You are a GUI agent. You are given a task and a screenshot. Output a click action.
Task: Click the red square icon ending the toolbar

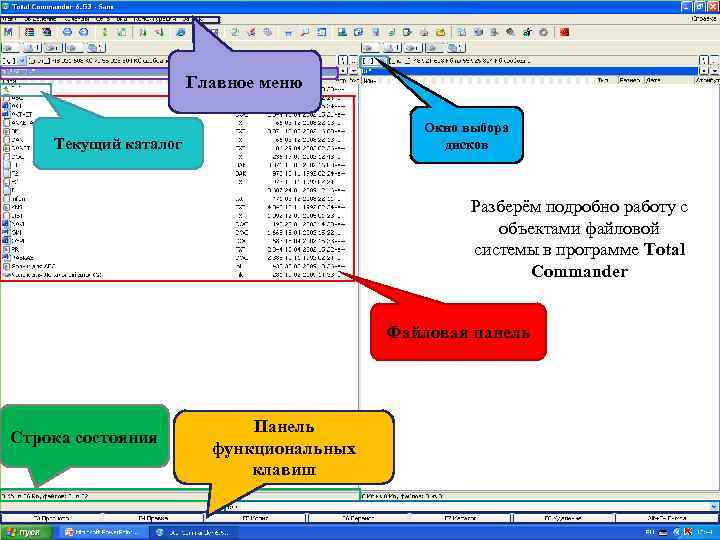pyautogui.click(x=565, y=32)
